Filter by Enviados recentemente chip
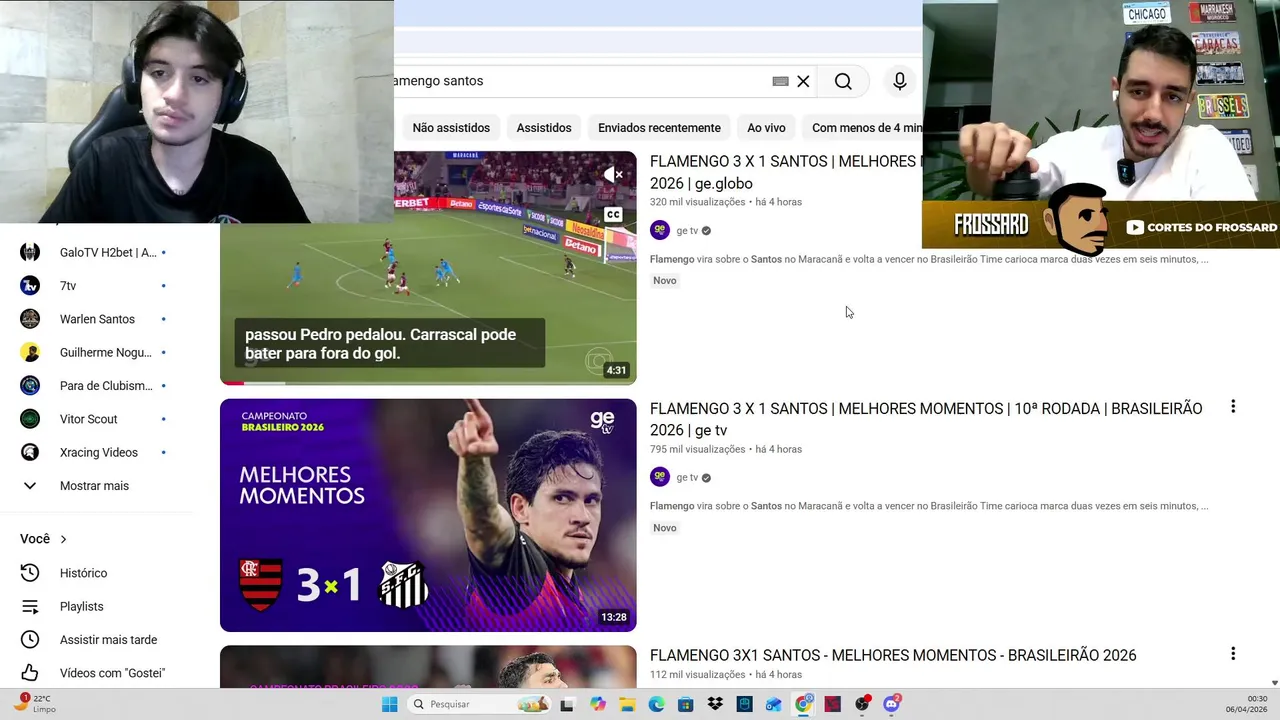This screenshot has height=720, width=1280. pos(659,128)
